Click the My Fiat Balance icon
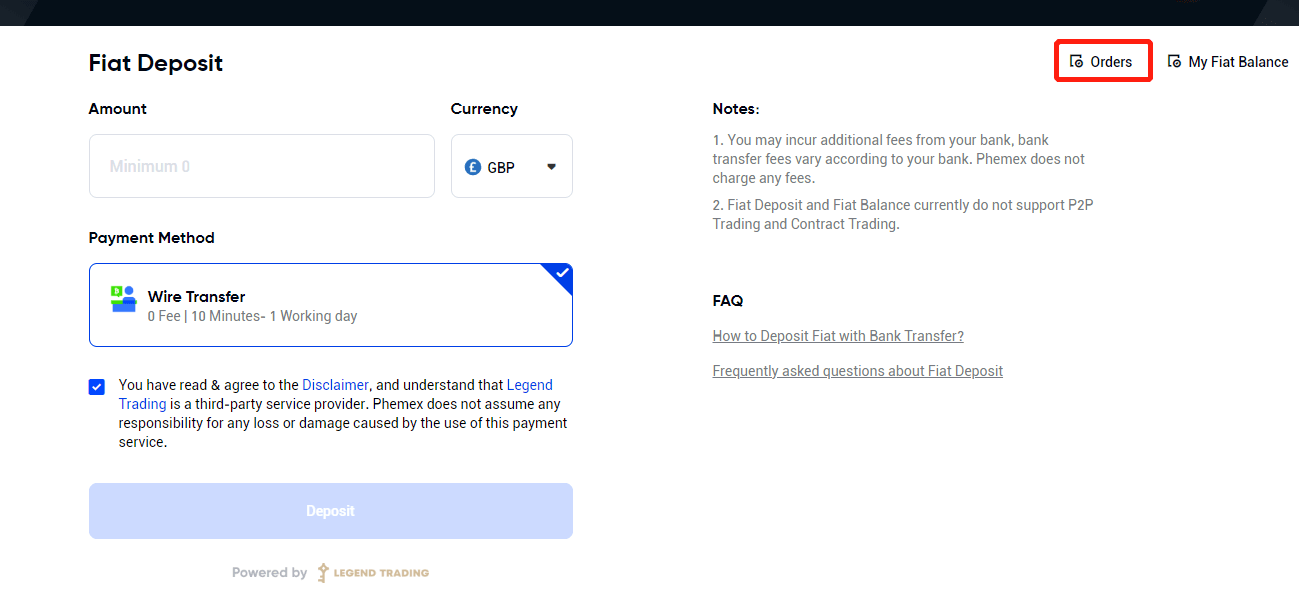Image resolution: width=1299 pixels, height=592 pixels. (x=1174, y=62)
